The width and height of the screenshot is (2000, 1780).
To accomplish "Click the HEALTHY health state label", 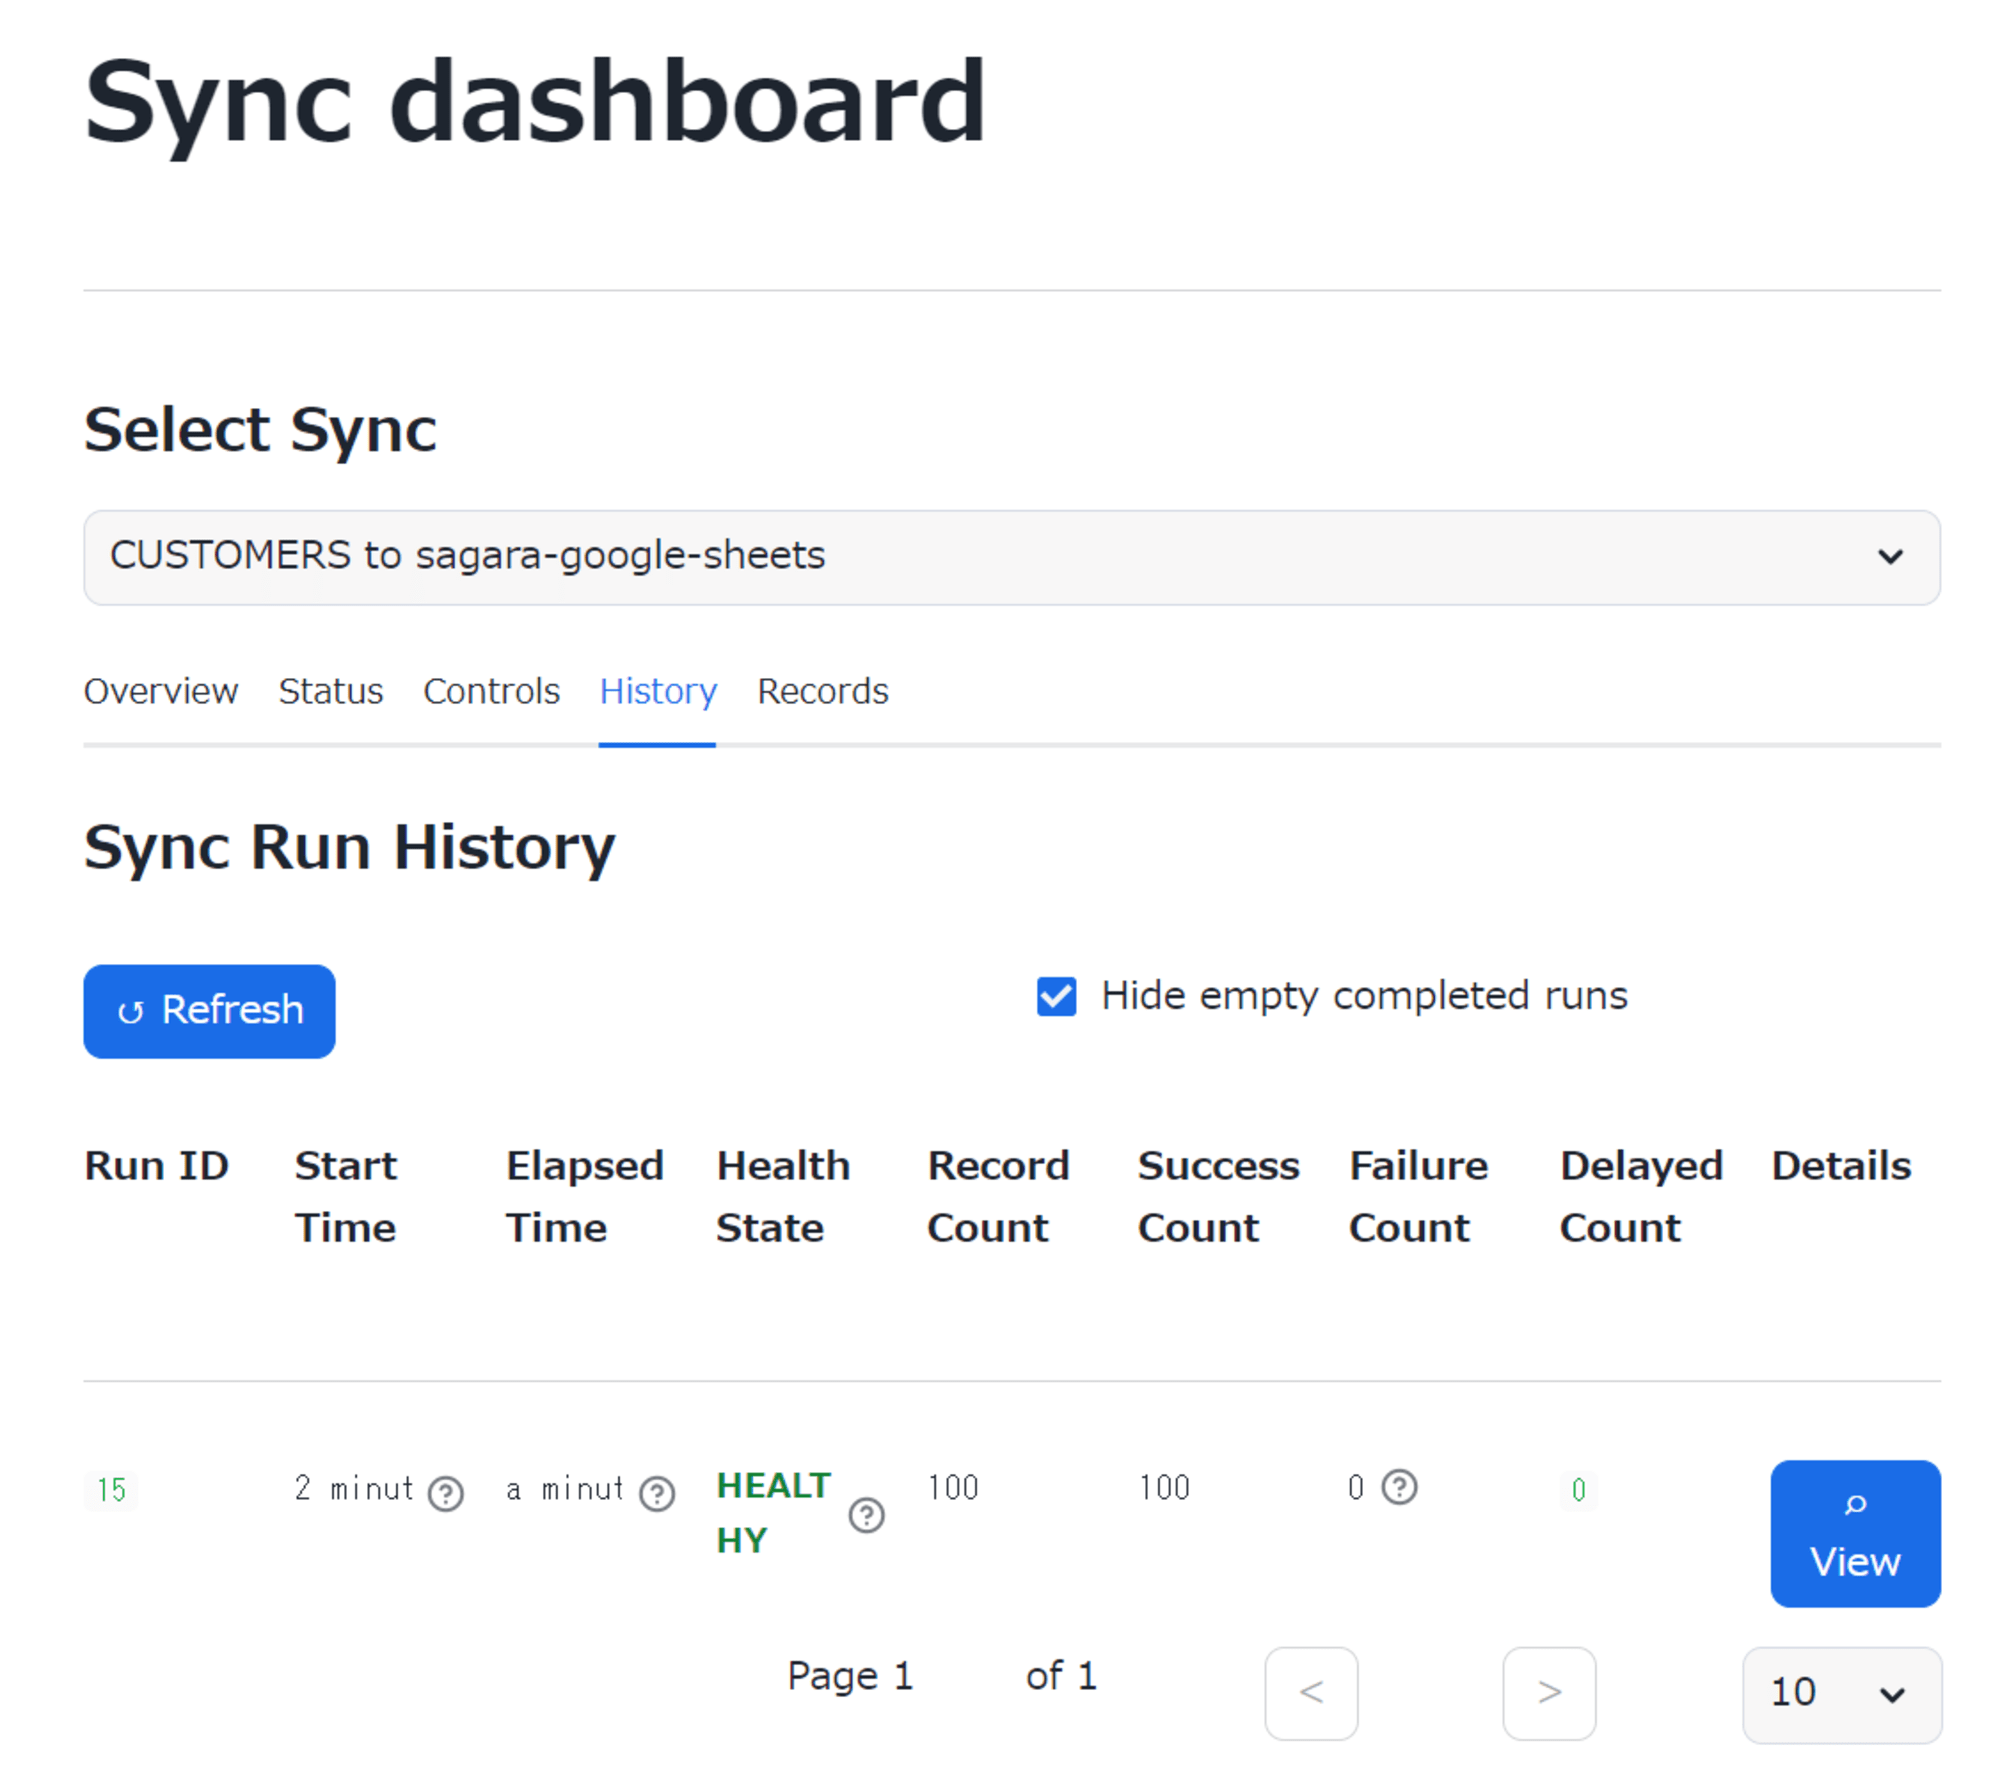I will pyautogui.click(x=774, y=1513).
